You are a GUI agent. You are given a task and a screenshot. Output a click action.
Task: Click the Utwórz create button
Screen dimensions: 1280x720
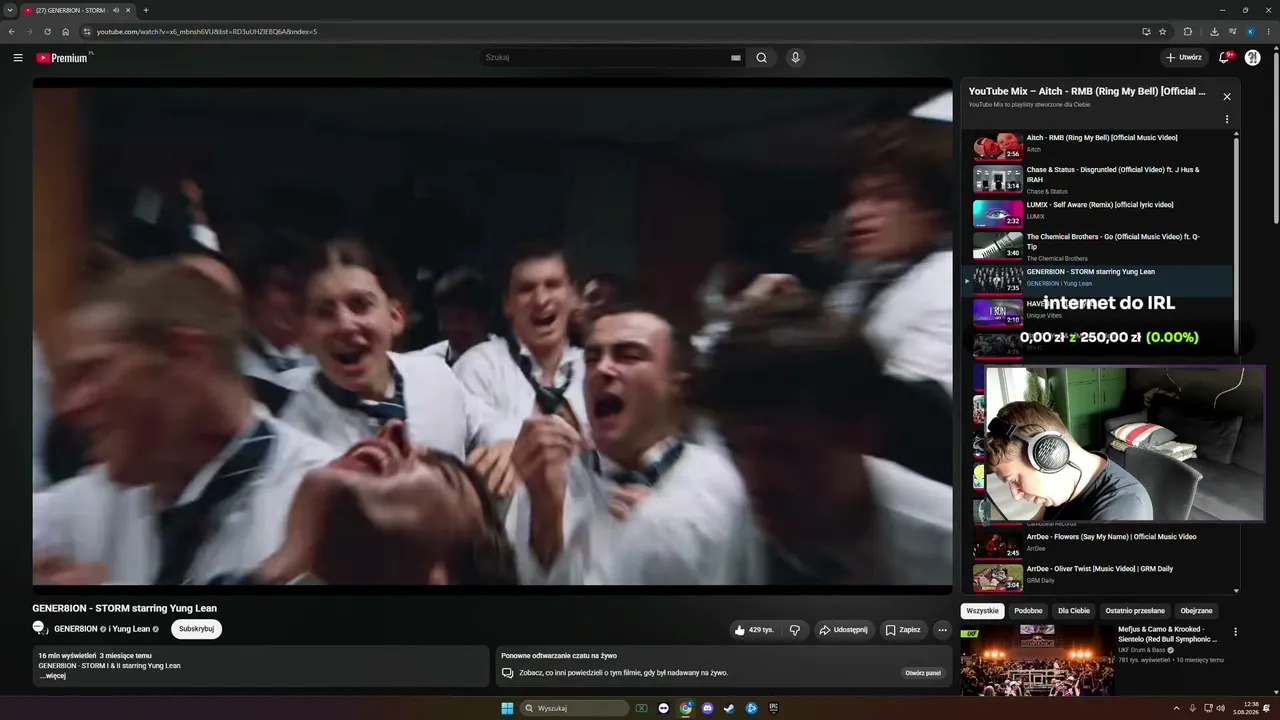(1184, 58)
